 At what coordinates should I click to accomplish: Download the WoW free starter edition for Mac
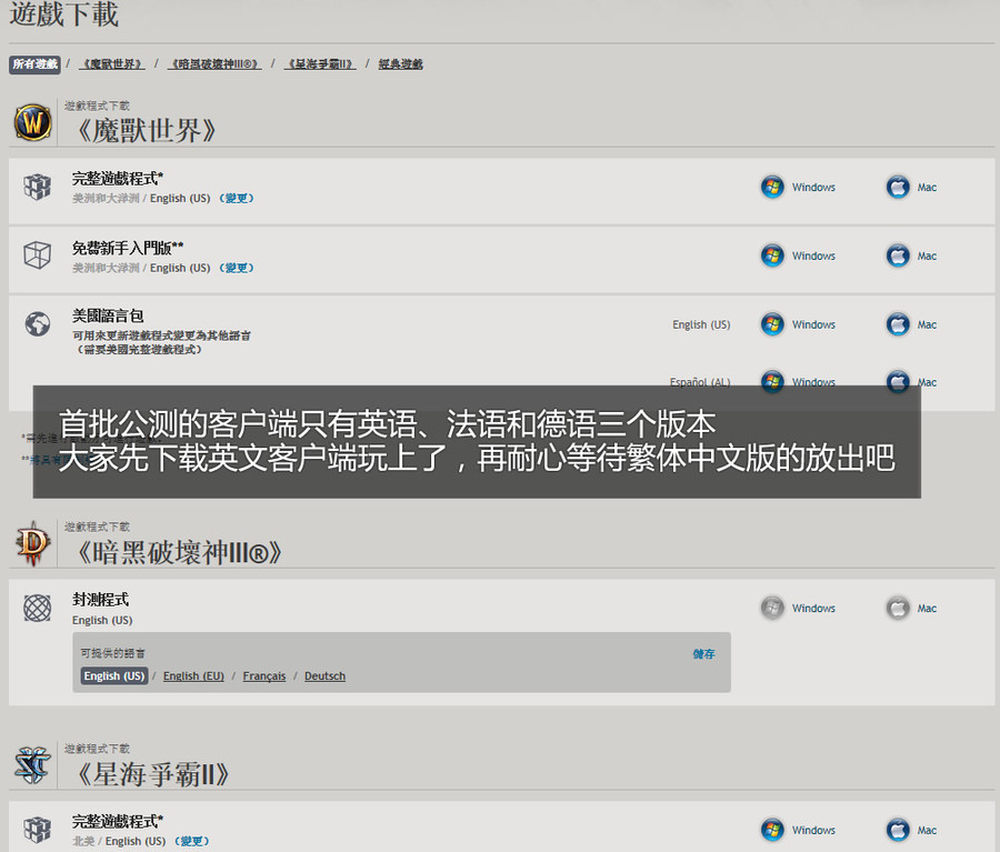click(x=911, y=256)
